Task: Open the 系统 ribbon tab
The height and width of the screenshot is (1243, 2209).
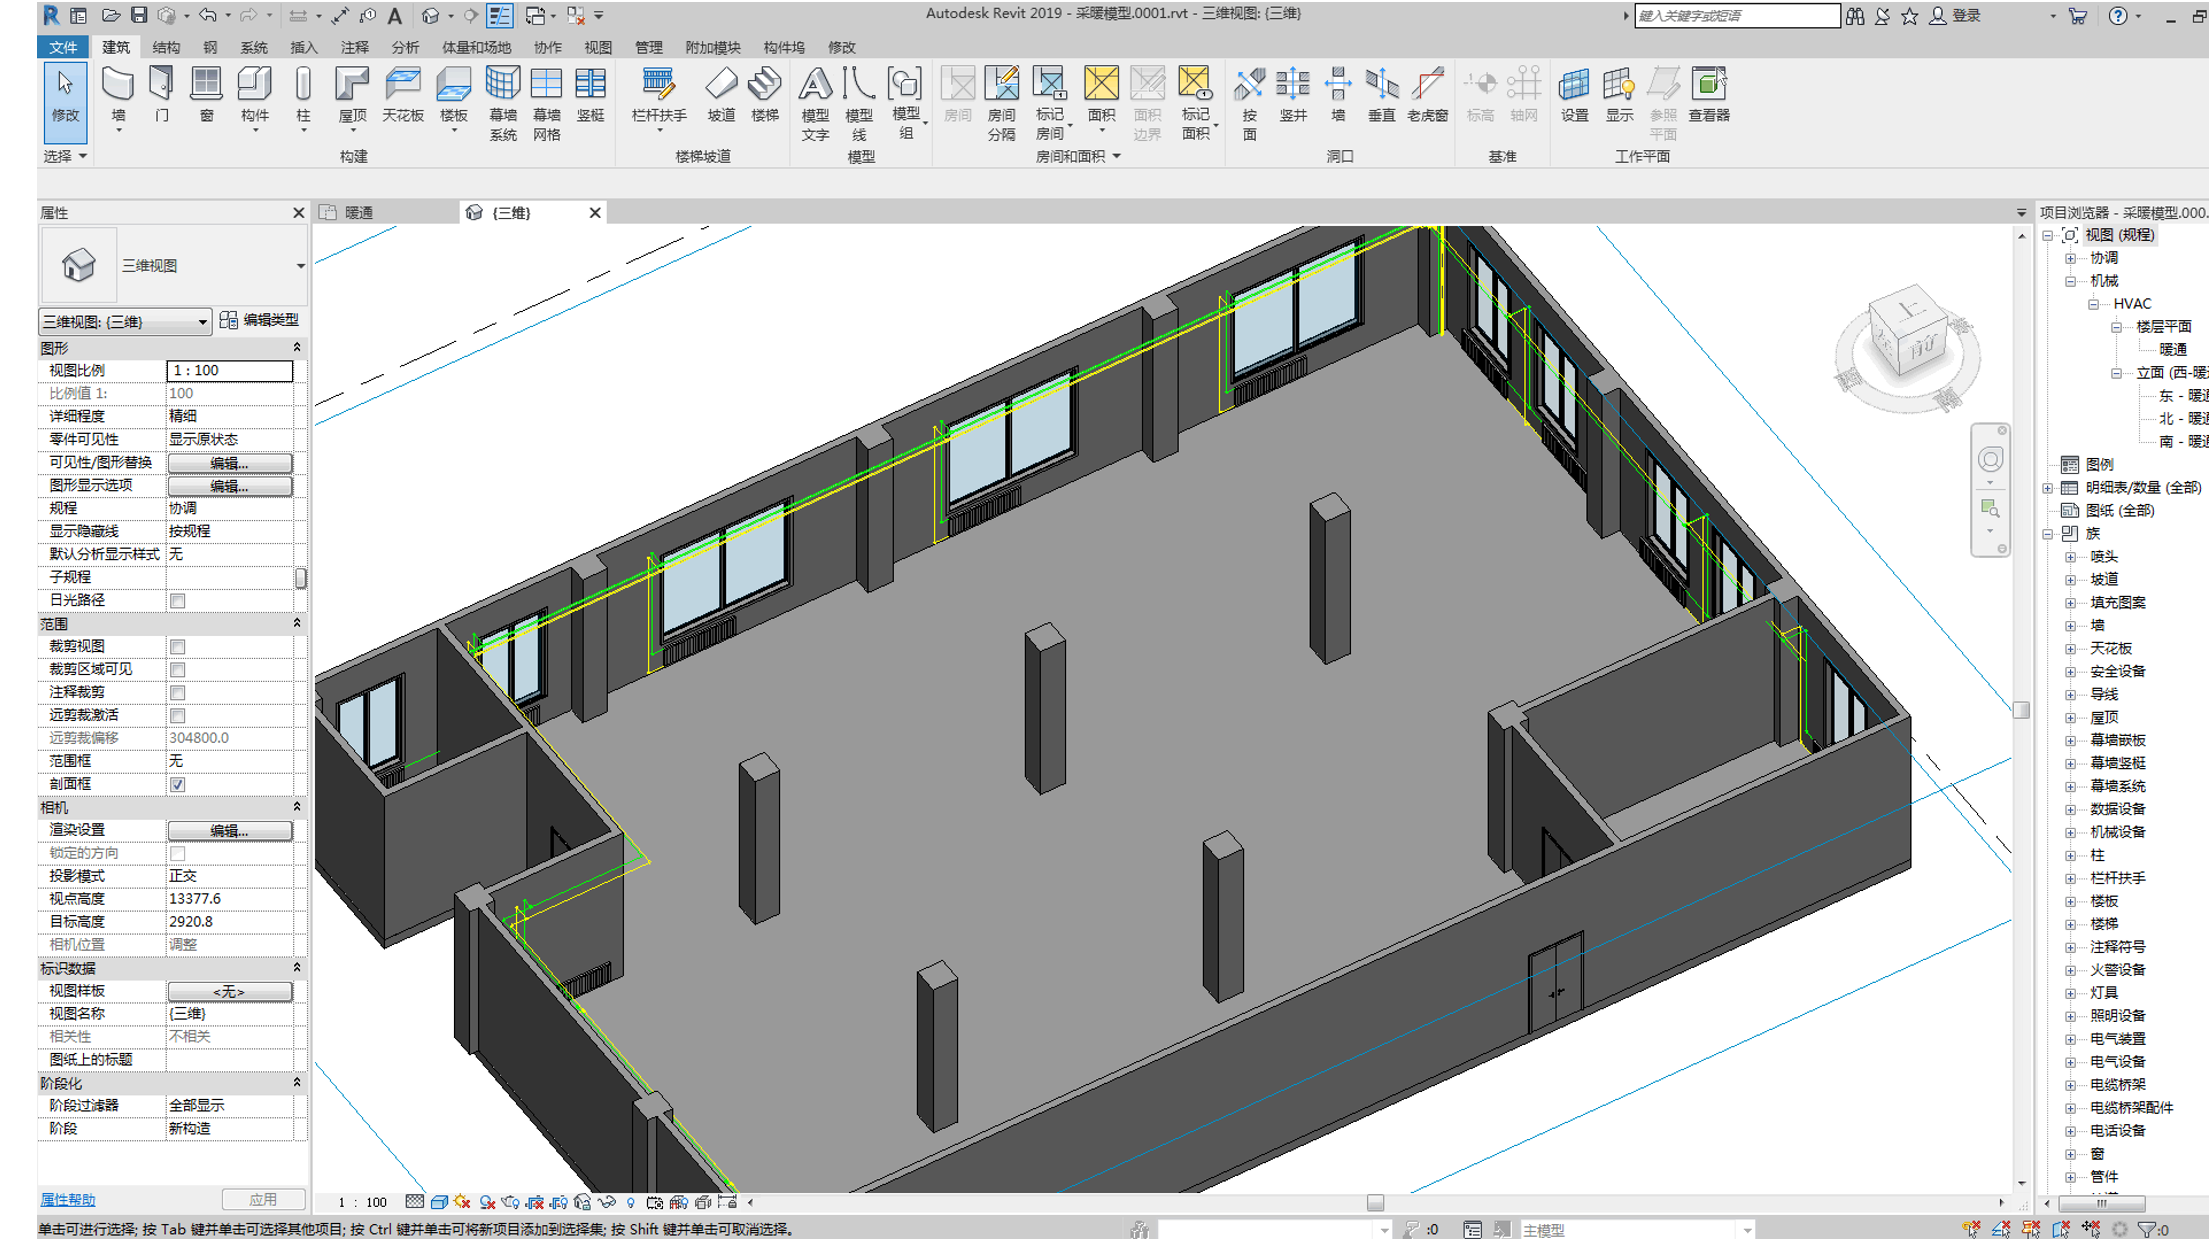Action: click(x=254, y=47)
